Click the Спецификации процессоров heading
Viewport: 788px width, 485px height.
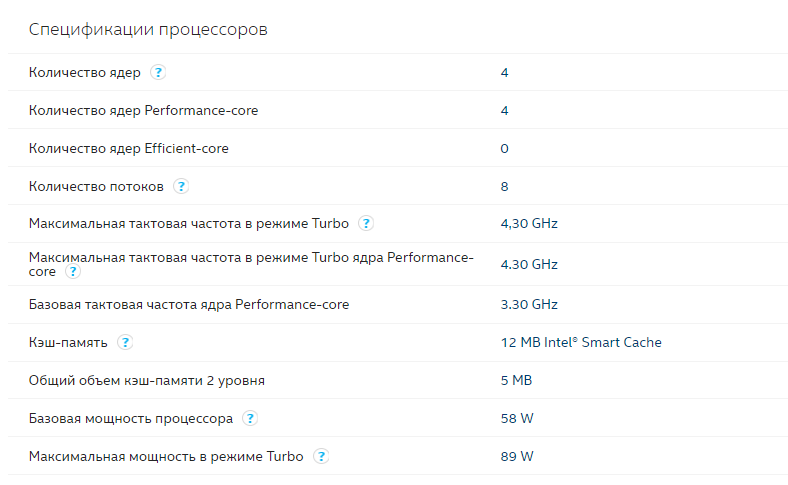148,29
